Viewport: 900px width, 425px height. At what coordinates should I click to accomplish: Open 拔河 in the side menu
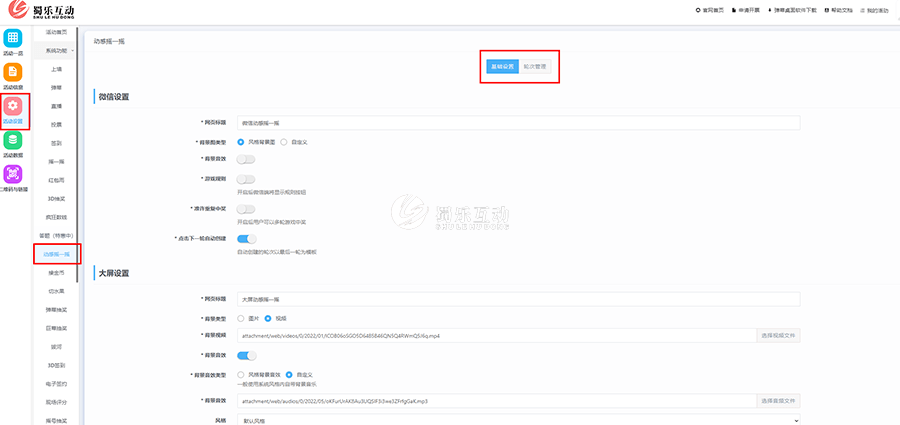(x=56, y=346)
